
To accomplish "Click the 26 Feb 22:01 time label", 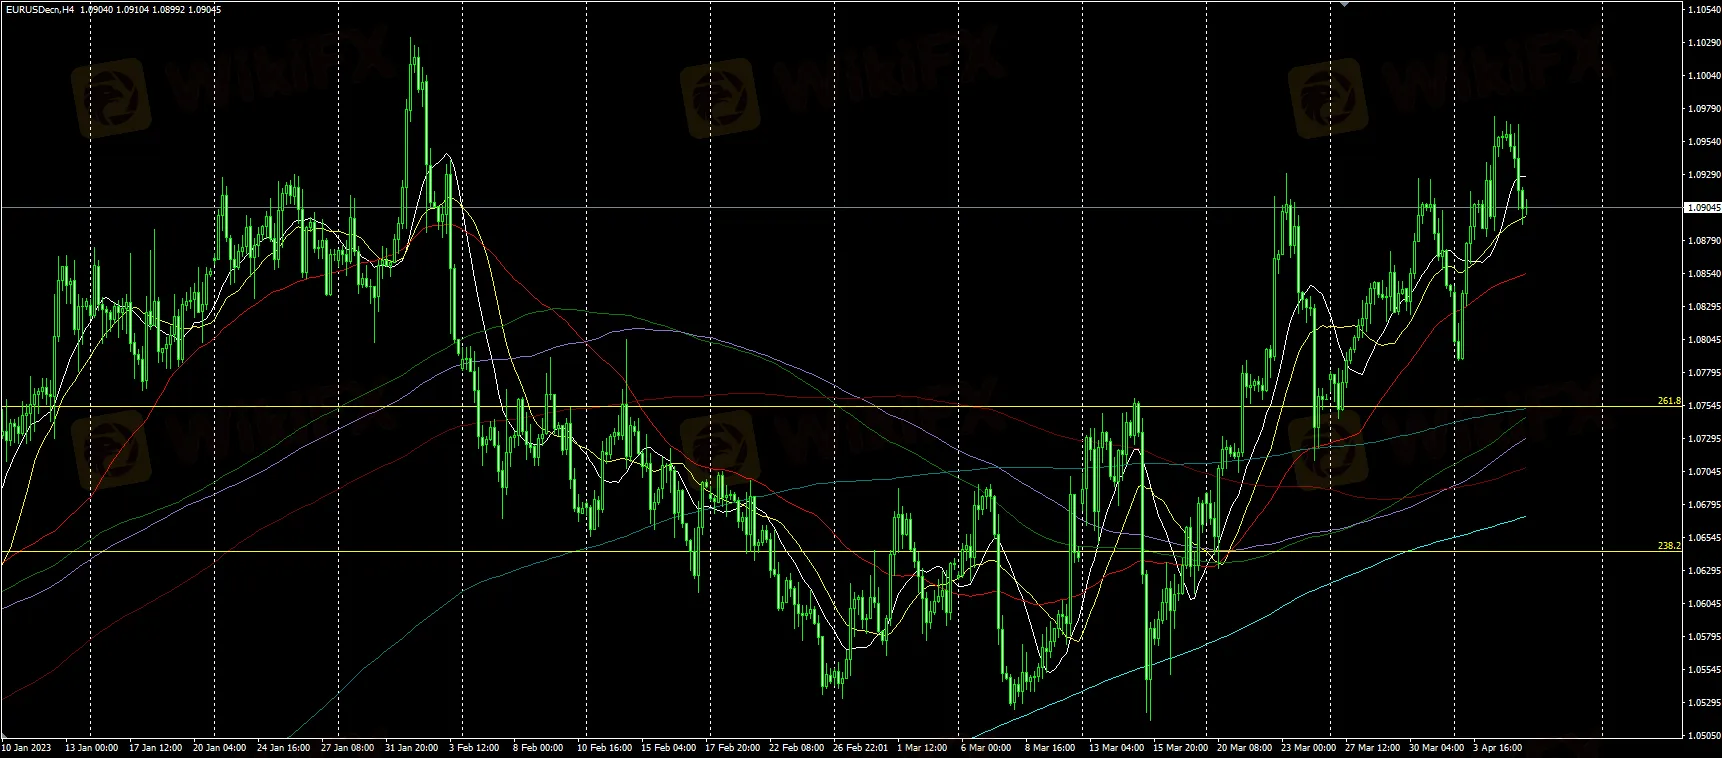I will tap(861, 748).
